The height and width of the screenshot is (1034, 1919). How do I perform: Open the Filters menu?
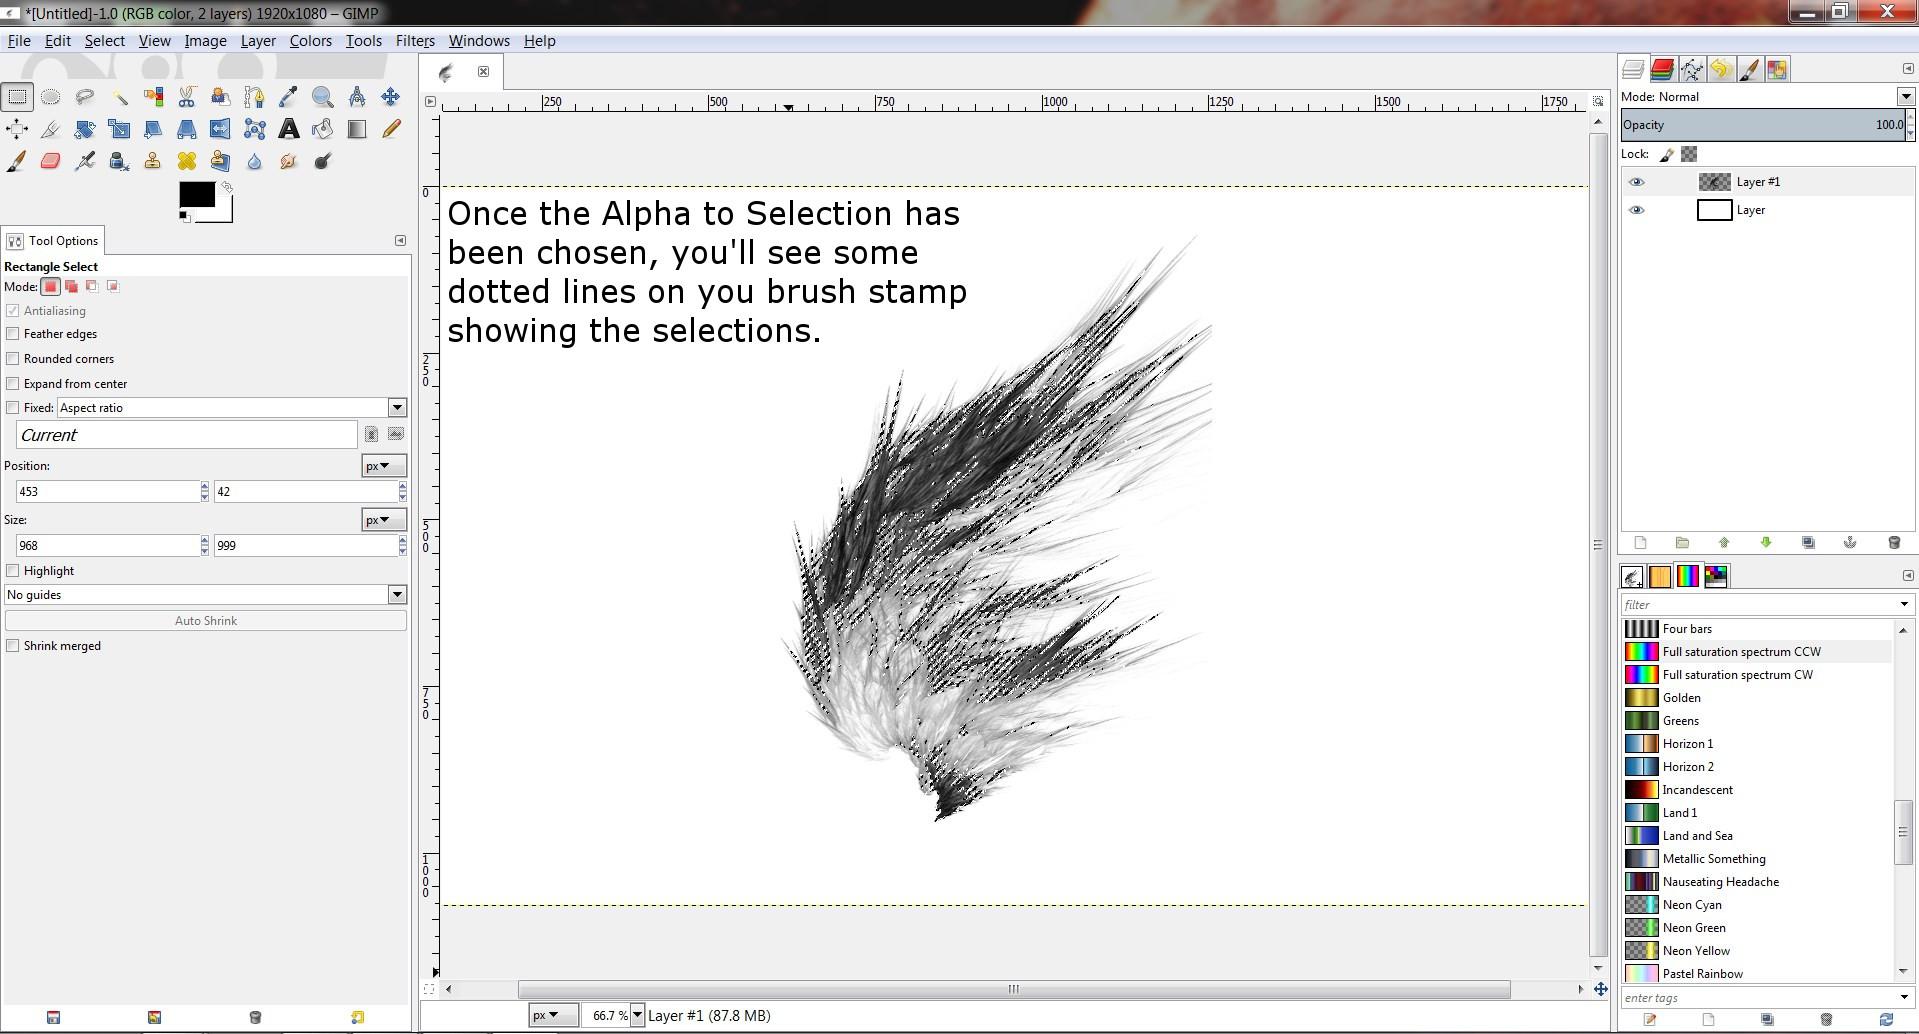(415, 41)
